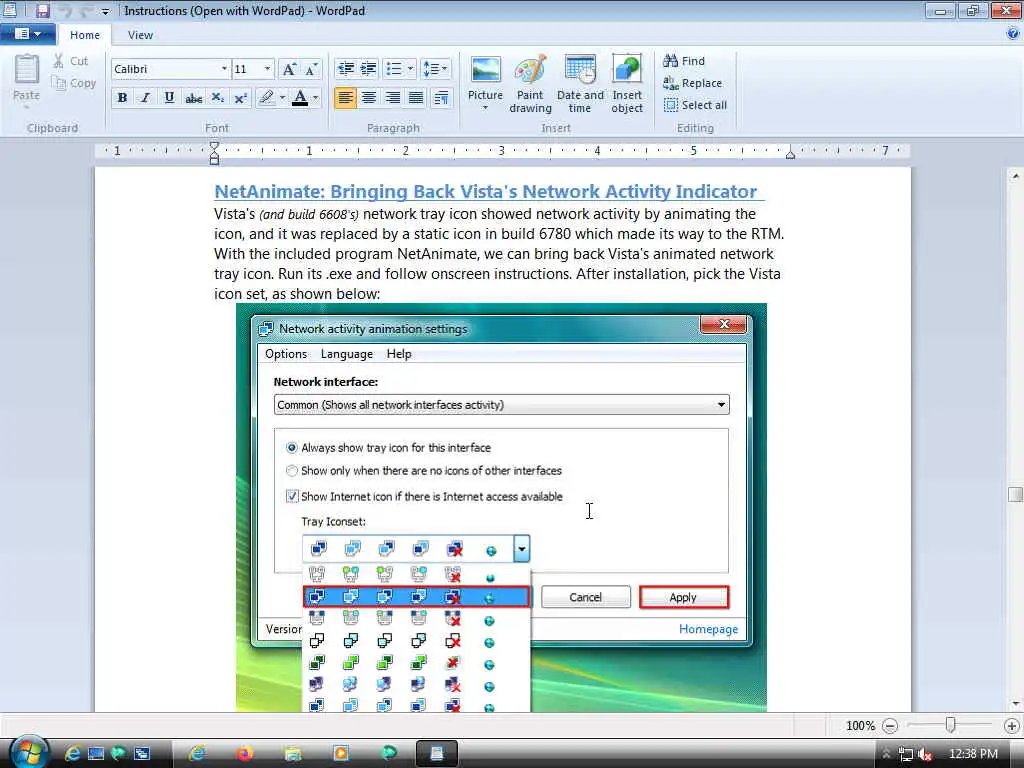
Task: Justify the paragraph text
Action: (416, 98)
